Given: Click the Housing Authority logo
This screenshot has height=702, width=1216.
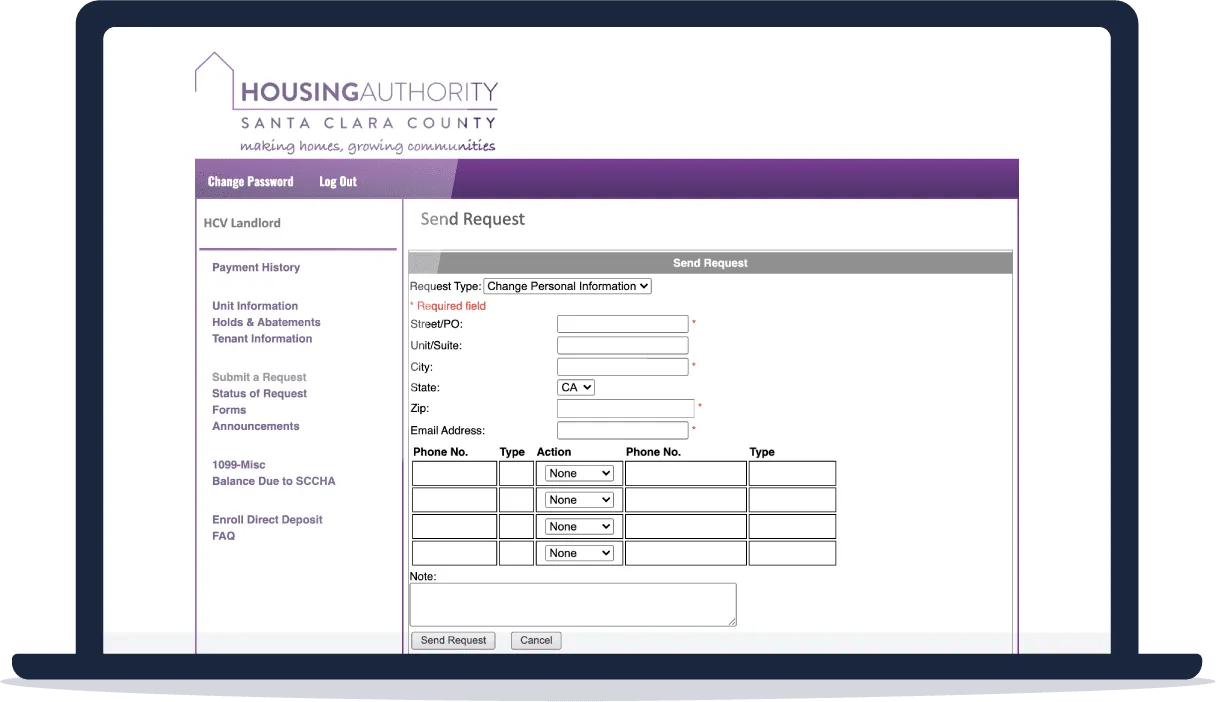Looking at the screenshot, I should tap(346, 104).
